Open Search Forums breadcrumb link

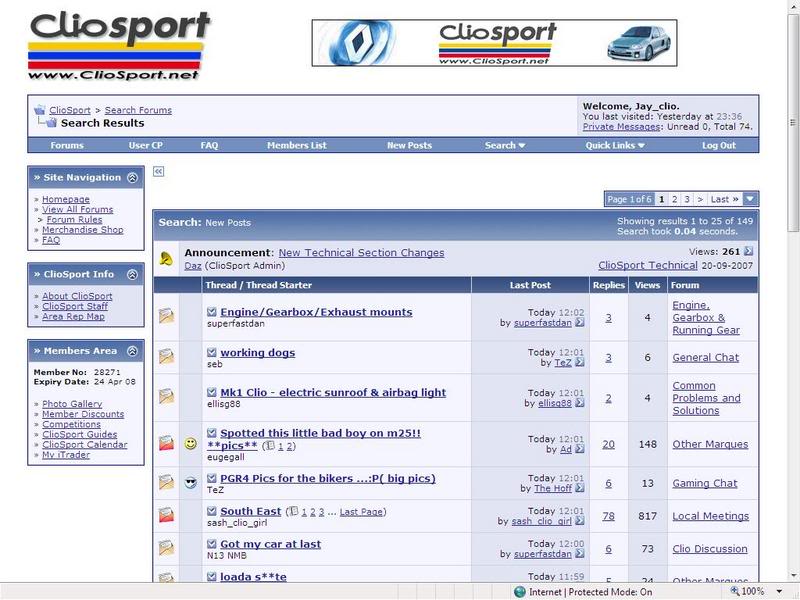click(x=138, y=110)
